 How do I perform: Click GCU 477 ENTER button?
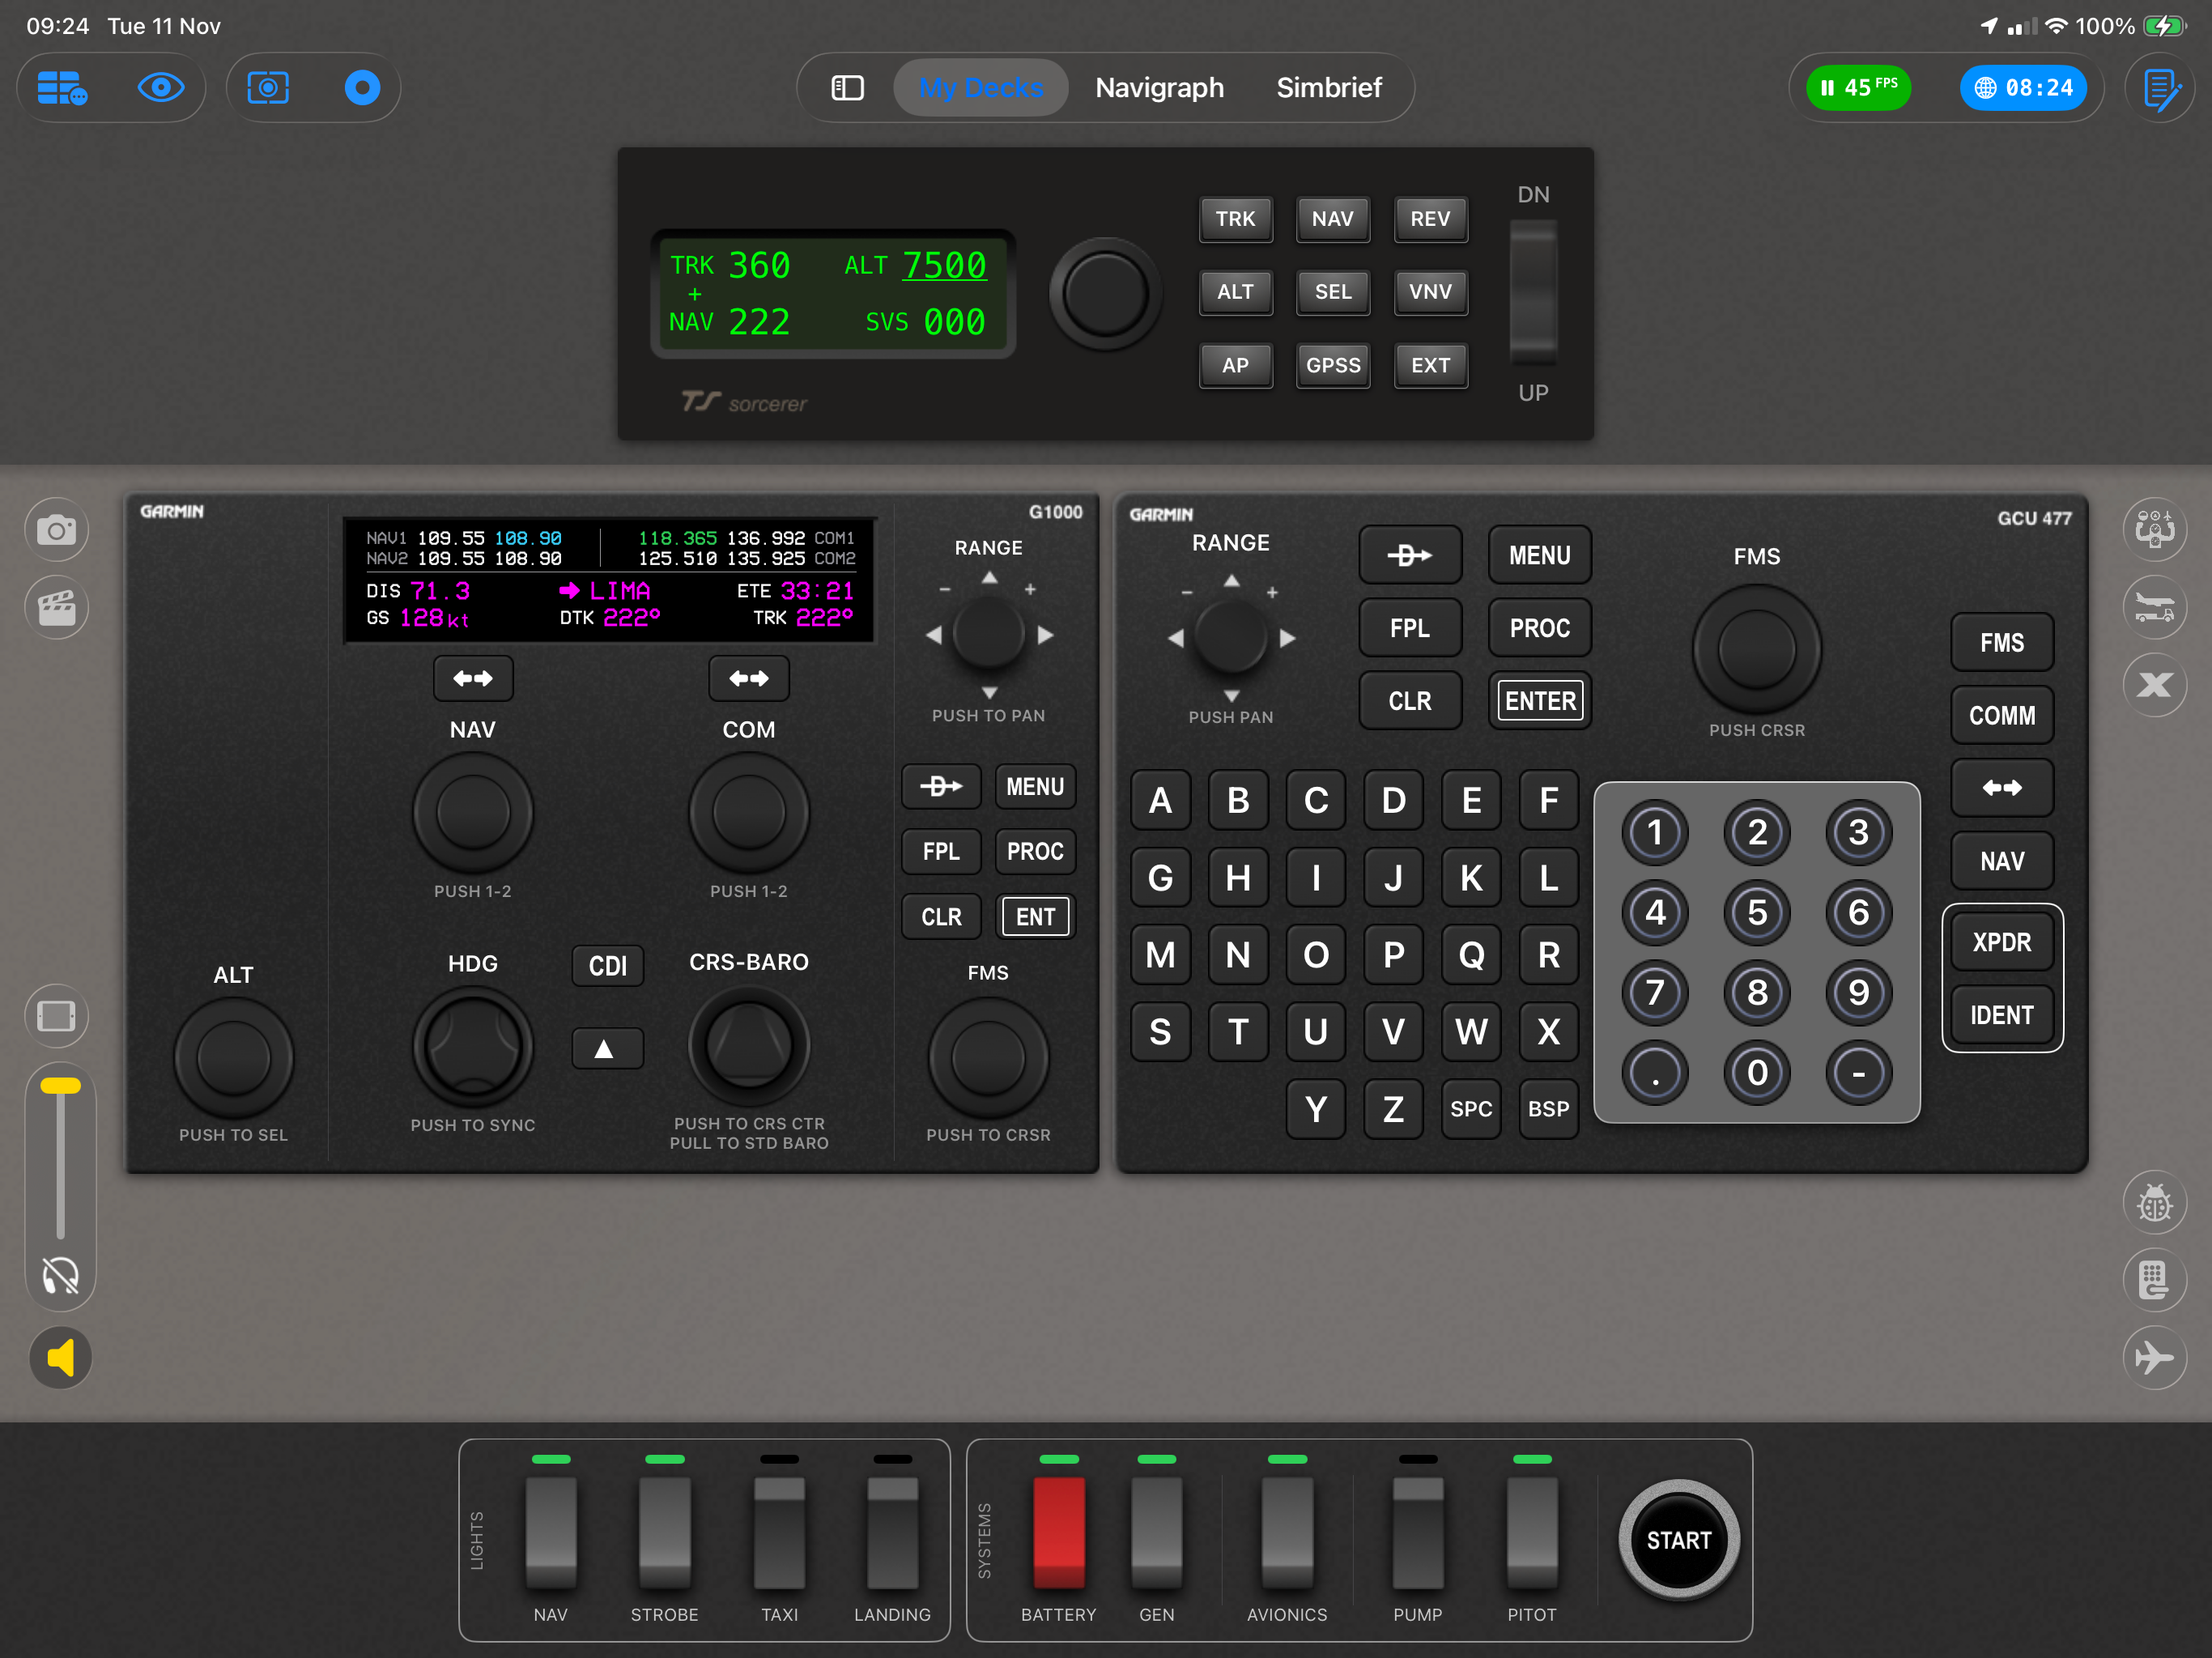click(x=1540, y=701)
